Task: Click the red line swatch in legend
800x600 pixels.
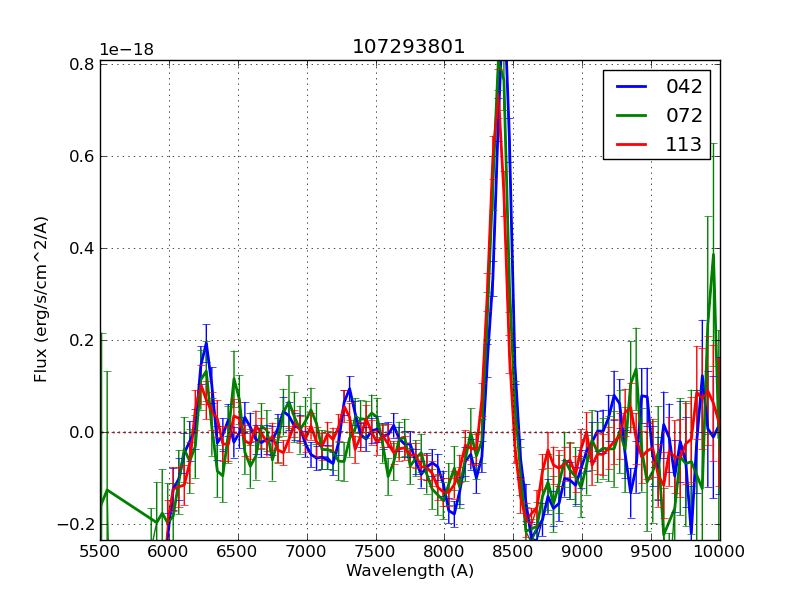Action: (x=630, y=145)
